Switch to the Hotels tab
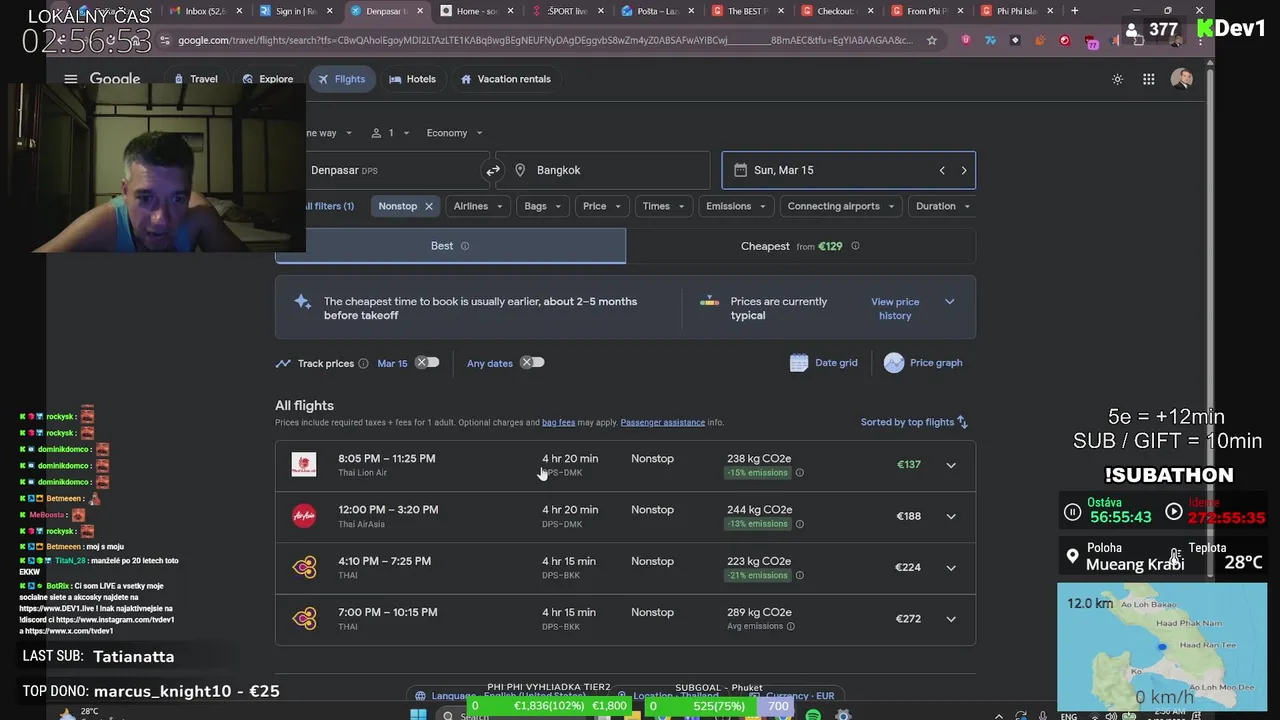 pyautogui.click(x=412, y=79)
